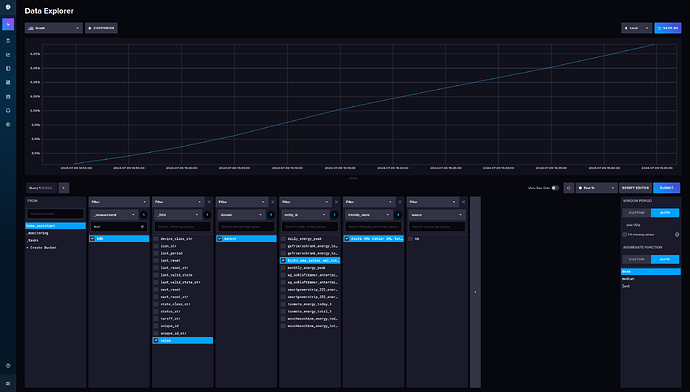Click the Customize button
The height and width of the screenshot is (392, 690).
coord(101,28)
